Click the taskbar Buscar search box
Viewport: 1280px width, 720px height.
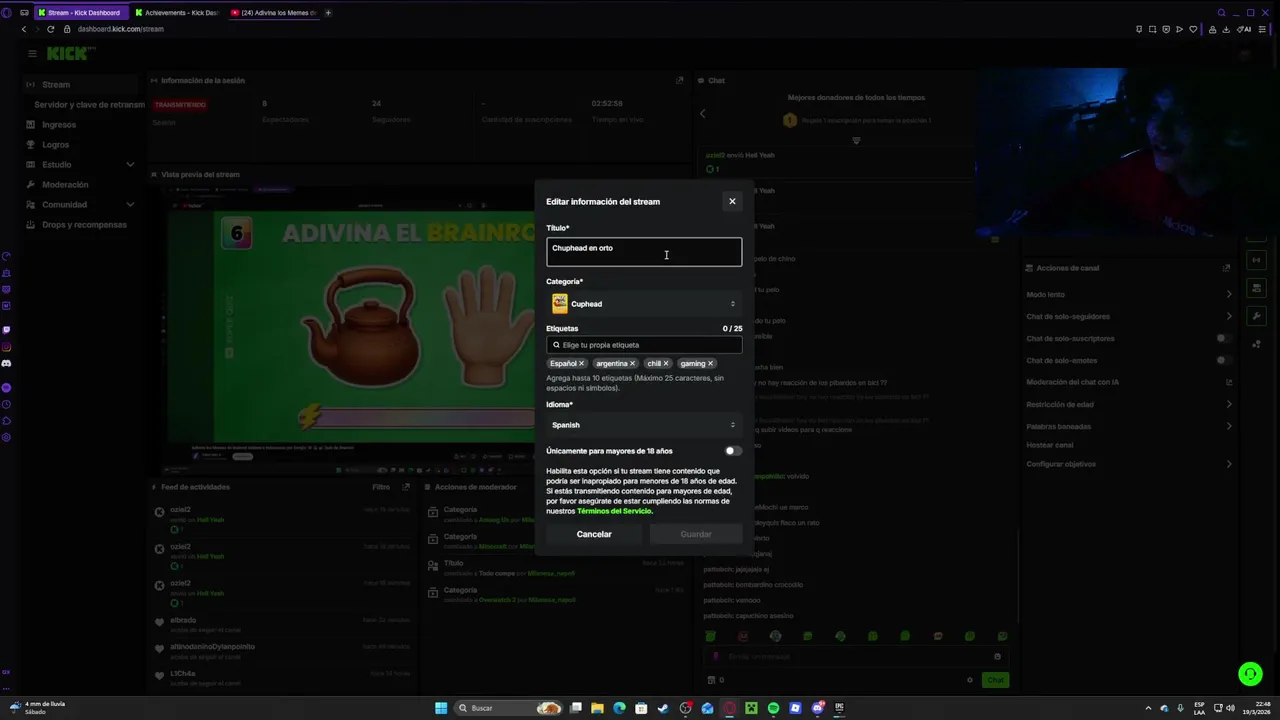(508, 708)
